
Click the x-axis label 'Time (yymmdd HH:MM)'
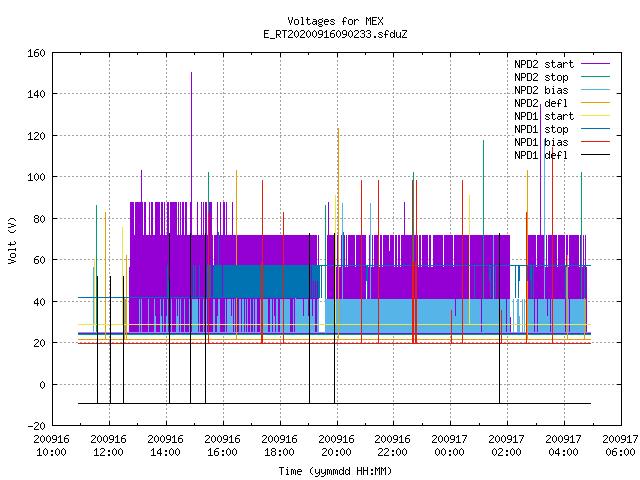(335, 471)
